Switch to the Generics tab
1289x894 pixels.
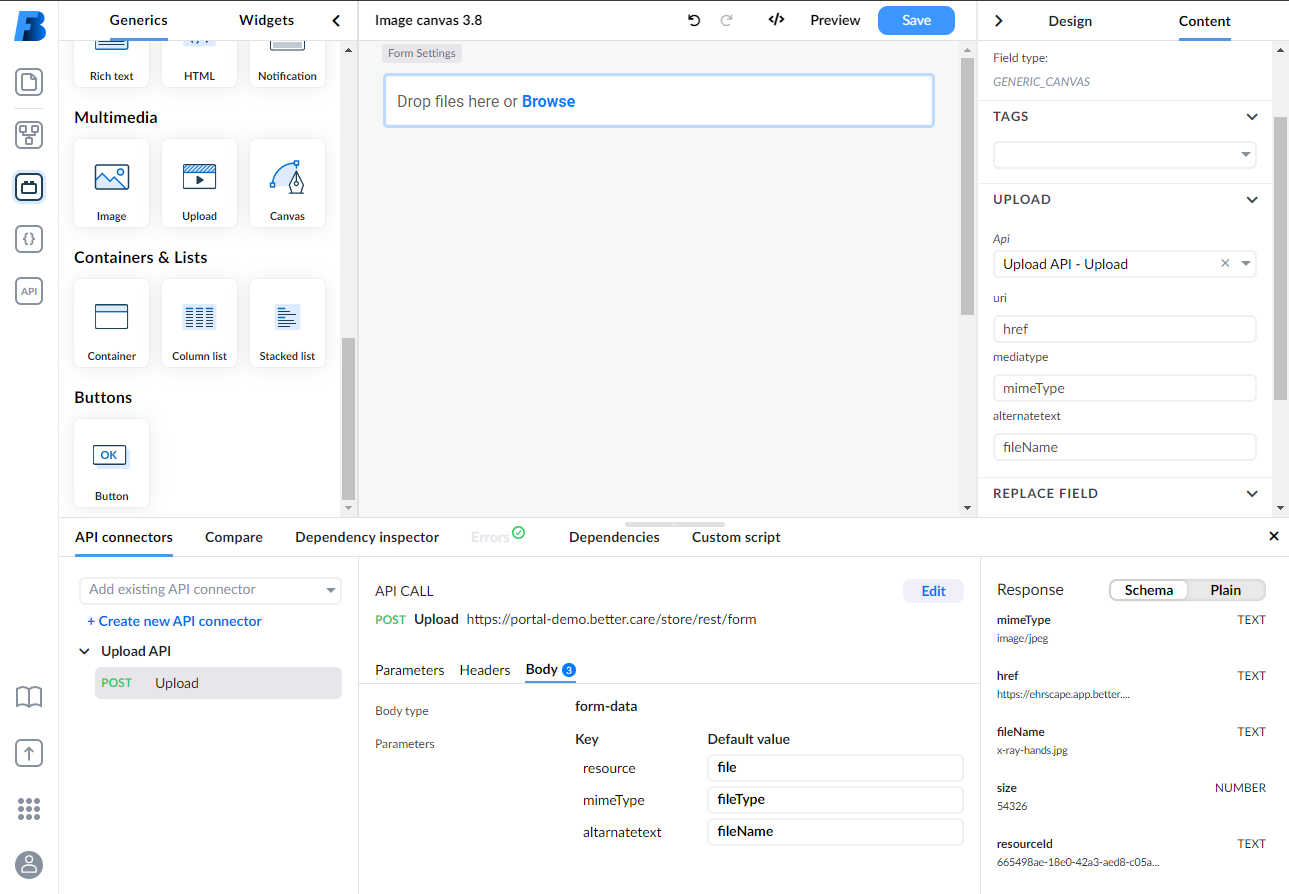pos(139,20)
